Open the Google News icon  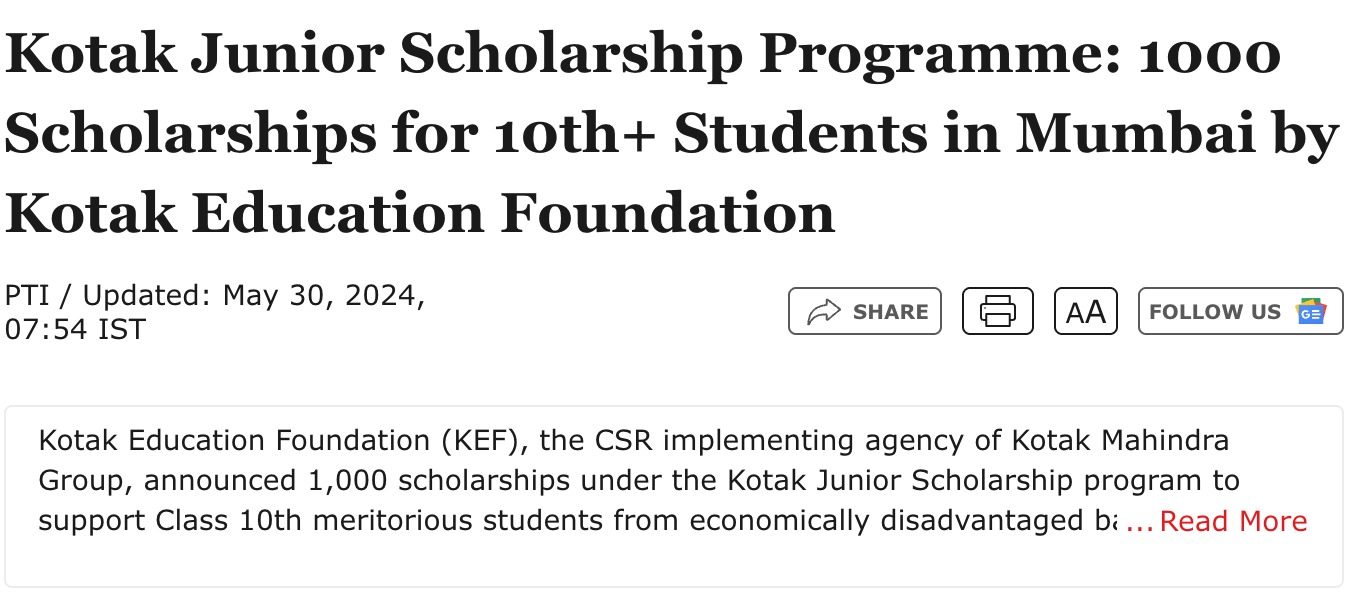pyautogui.click(x=1310, y=312)
